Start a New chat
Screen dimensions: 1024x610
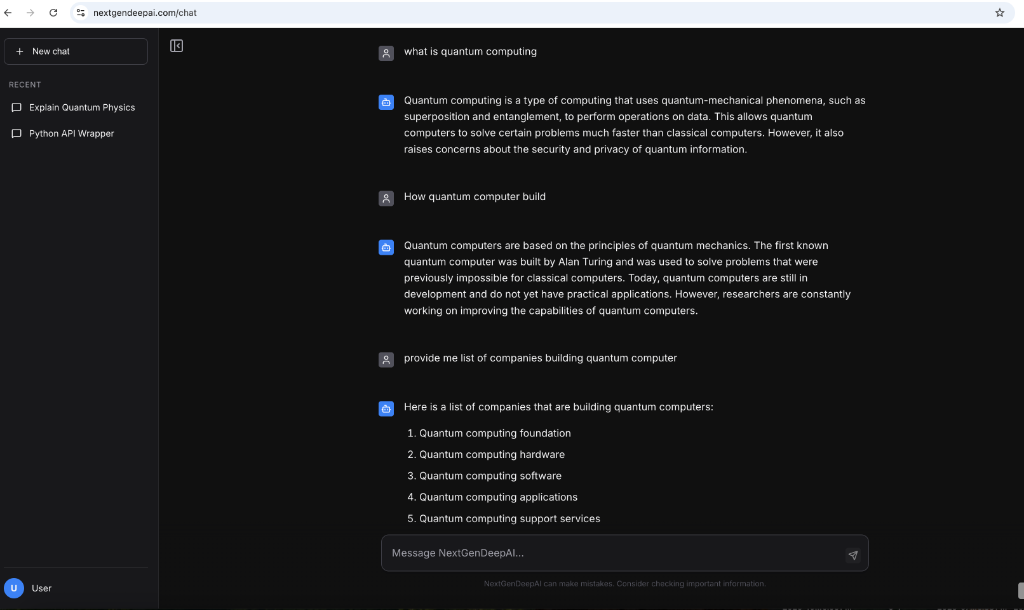[75, 51]
